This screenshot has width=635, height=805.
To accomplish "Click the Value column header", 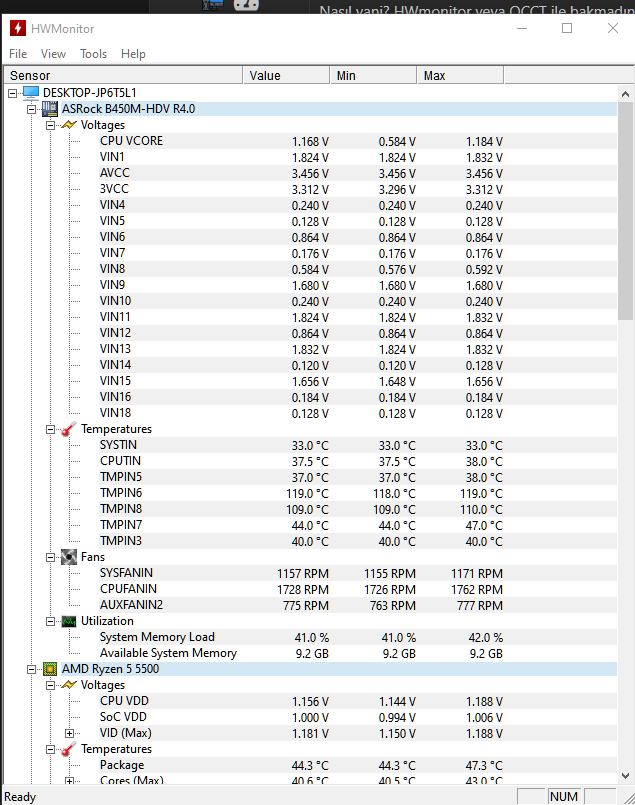I will pyautogui.click(x=286, y=75).
